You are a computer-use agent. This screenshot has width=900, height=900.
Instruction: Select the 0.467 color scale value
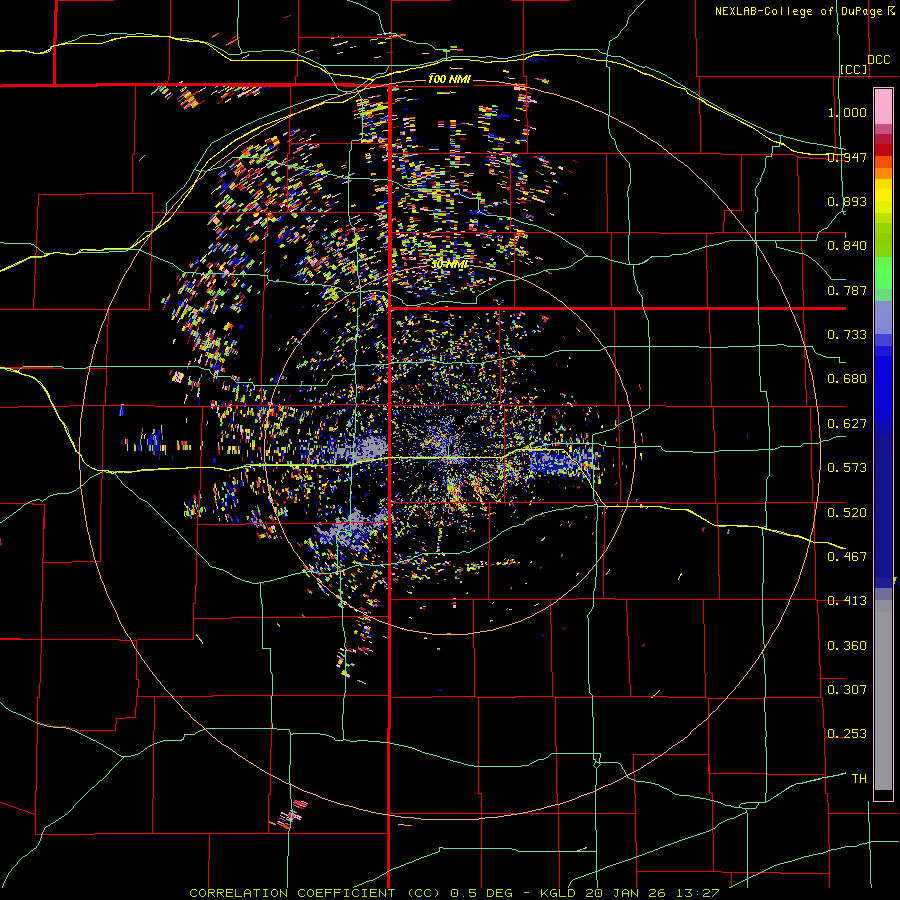pos(847,556)
